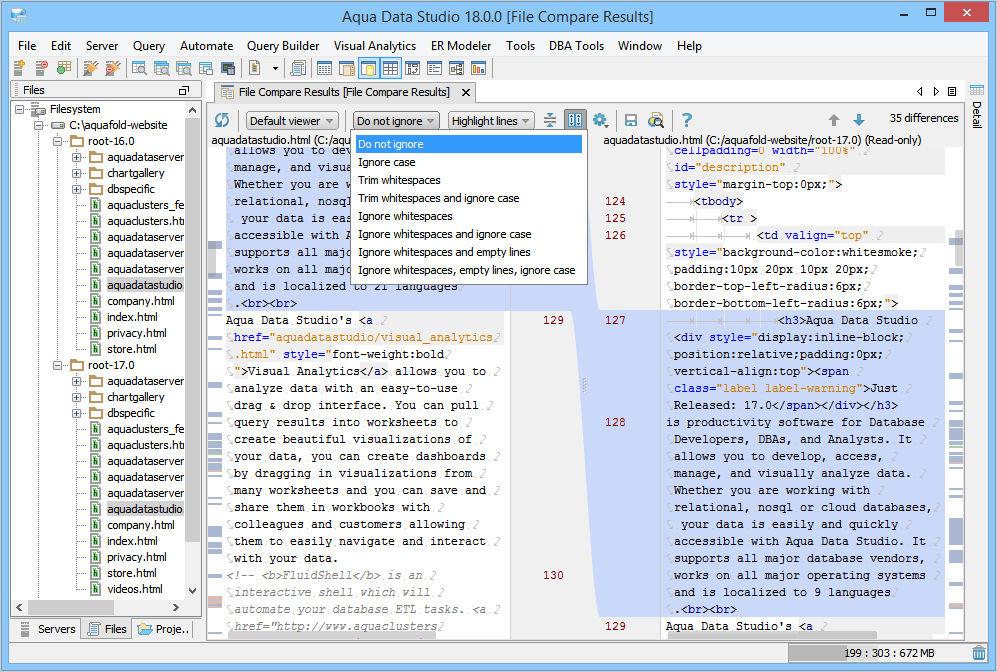Collapse the Filesystem tree node
Screen dimensions: 997x672
coord(20,109)
